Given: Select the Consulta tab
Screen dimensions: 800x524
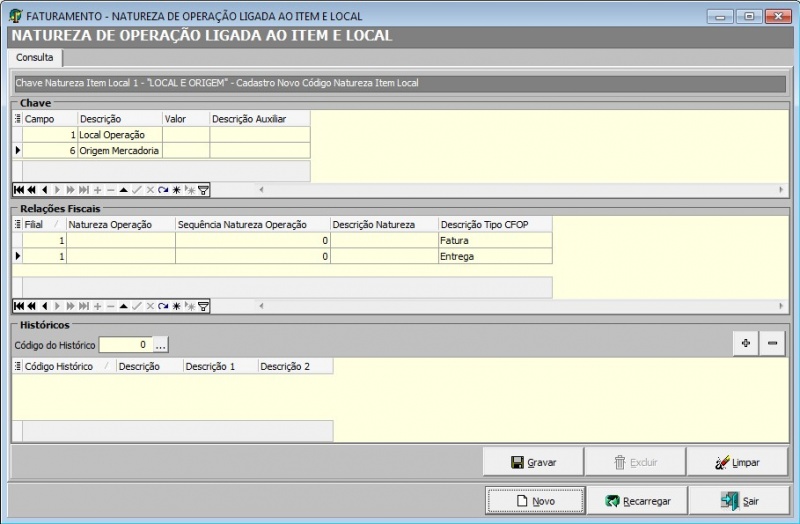Looking at the screenshot, I should coord(35,57).
